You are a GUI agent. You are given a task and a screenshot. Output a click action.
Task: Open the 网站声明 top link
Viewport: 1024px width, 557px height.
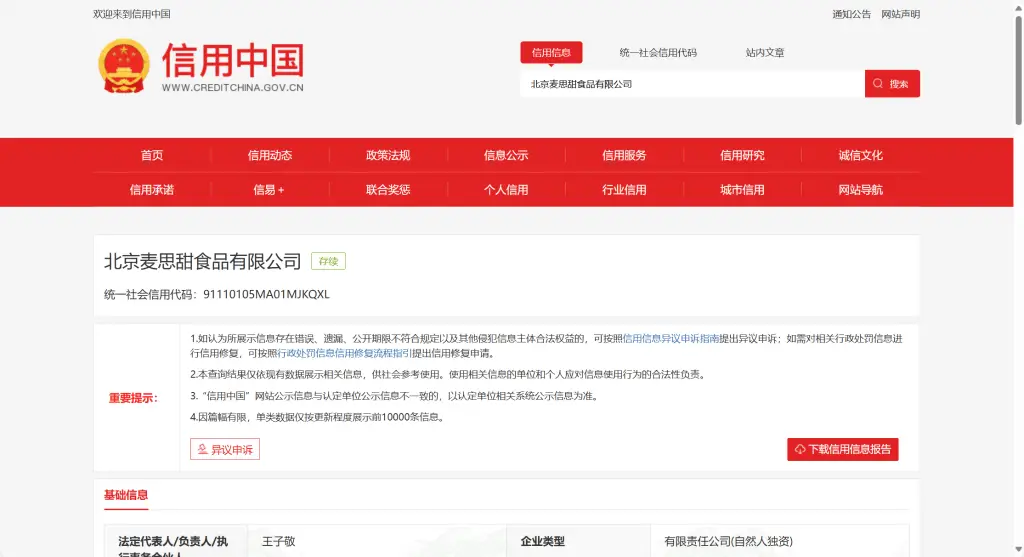pyautogui.click(x=900, y=14)
